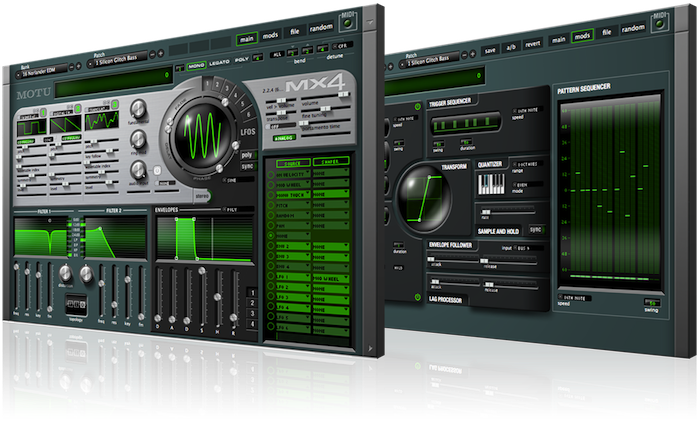Open the Patch dropdown in mods window
The height and width of the screenshot is (435, 700).
coord(429,61)
